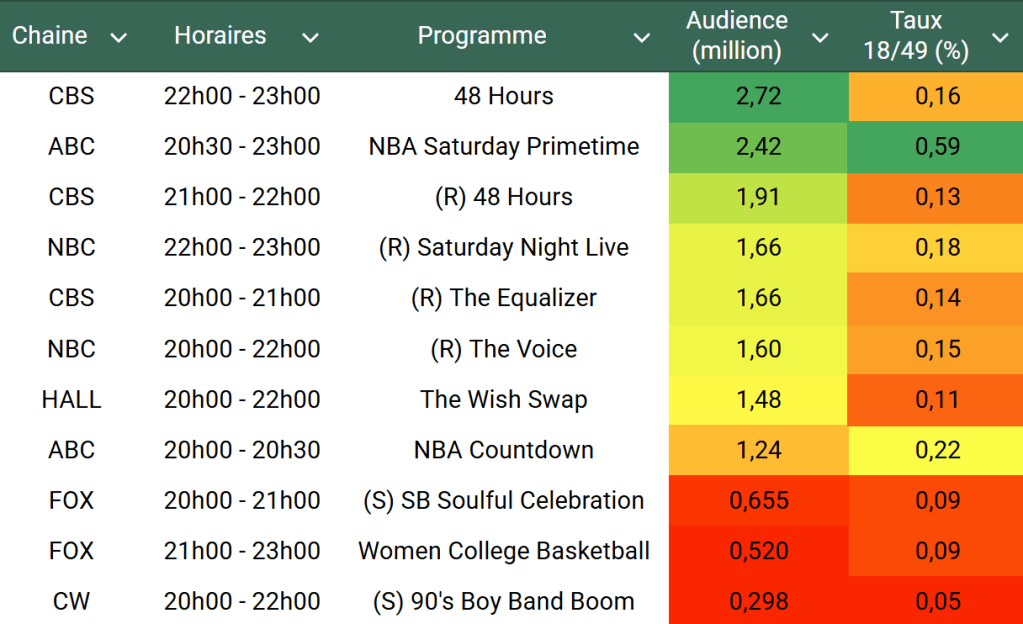Open the Chaine column filter dropdown
Image resolution: width=1023 pixels, height=624 pixels.
tap(118, 38)
